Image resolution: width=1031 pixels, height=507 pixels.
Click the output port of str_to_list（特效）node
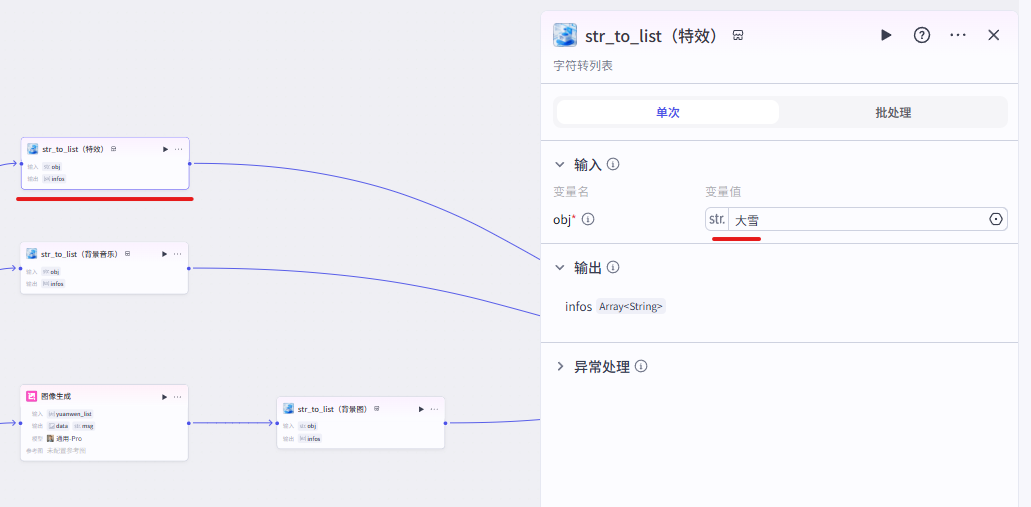tap(189, 163)
